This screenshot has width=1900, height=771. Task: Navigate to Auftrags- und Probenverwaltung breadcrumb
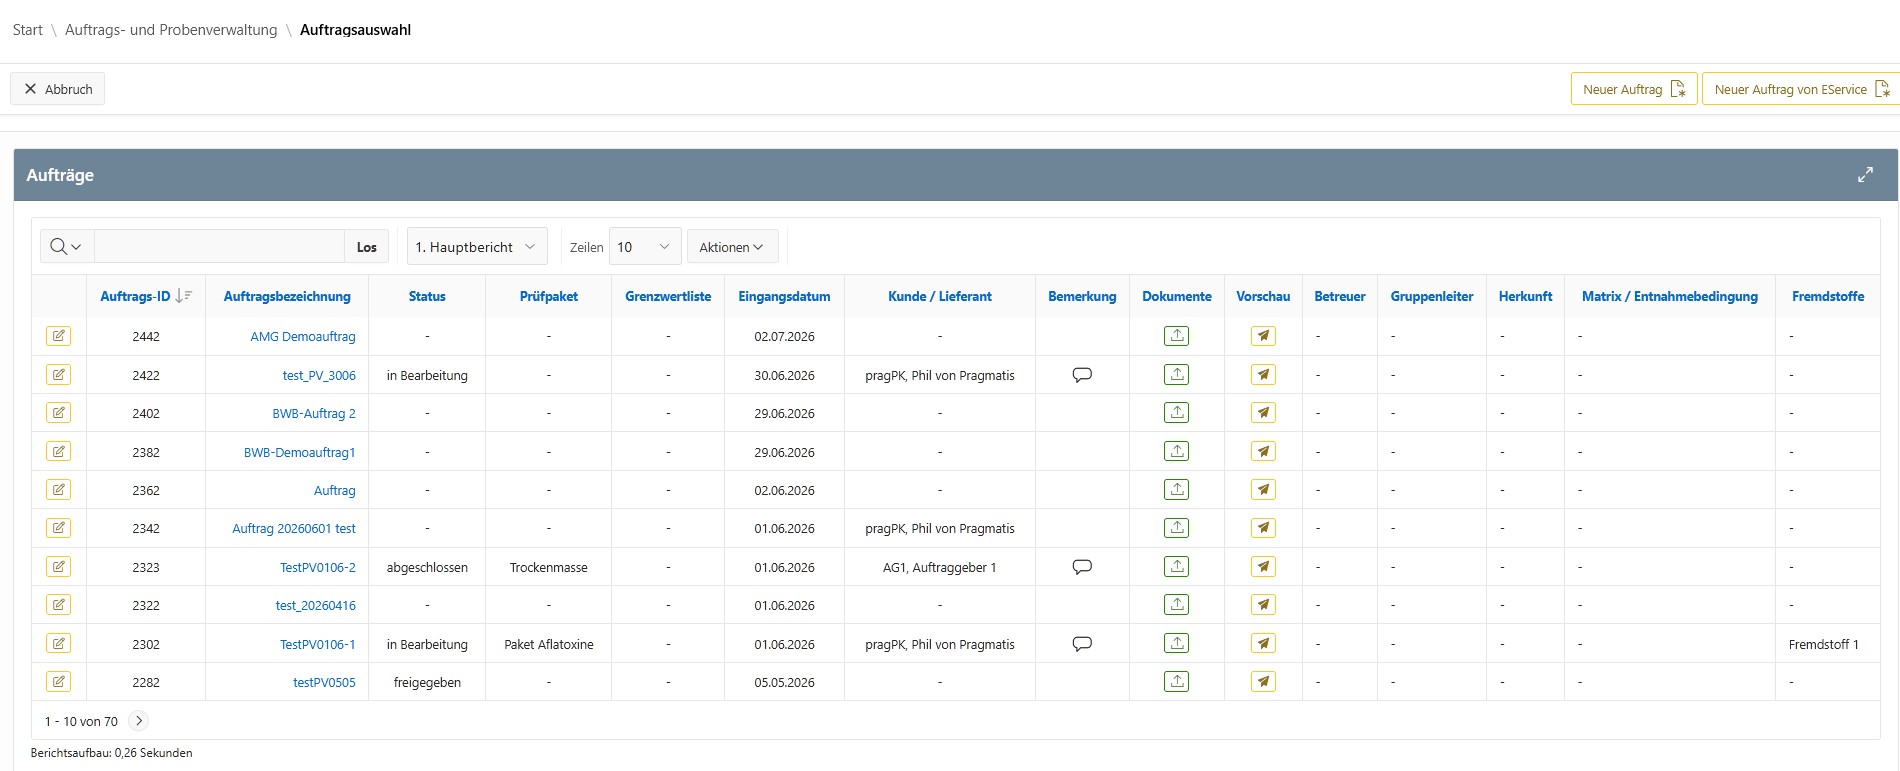[171, 30]
